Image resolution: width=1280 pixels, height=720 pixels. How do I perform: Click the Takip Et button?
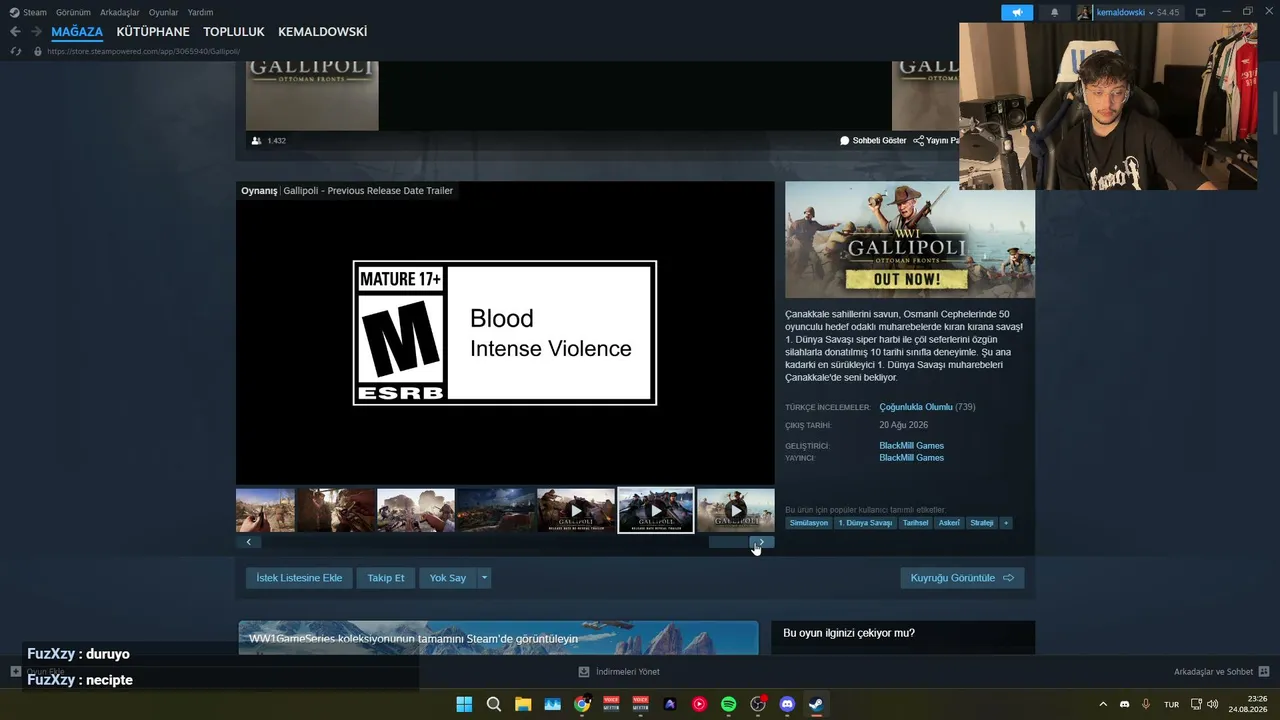click(x=386, y=578)
